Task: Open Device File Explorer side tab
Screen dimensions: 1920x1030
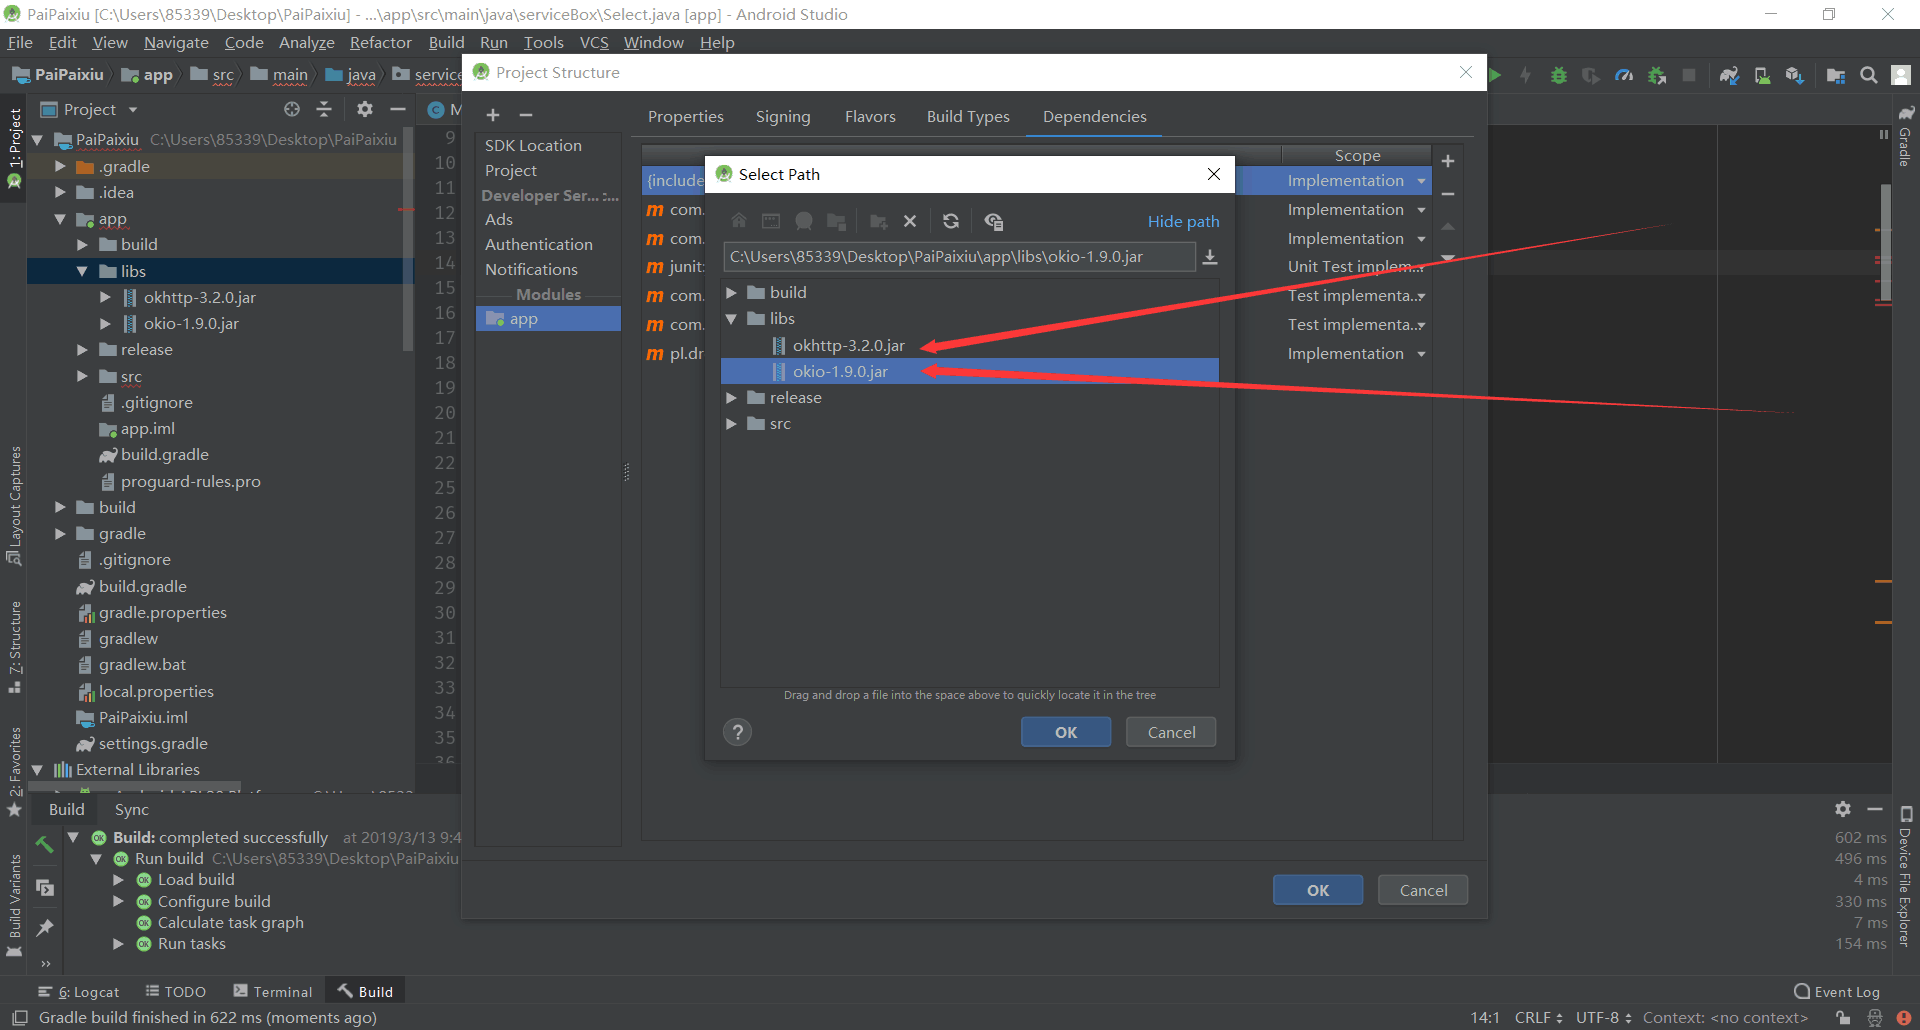Action: [1905, 876]
